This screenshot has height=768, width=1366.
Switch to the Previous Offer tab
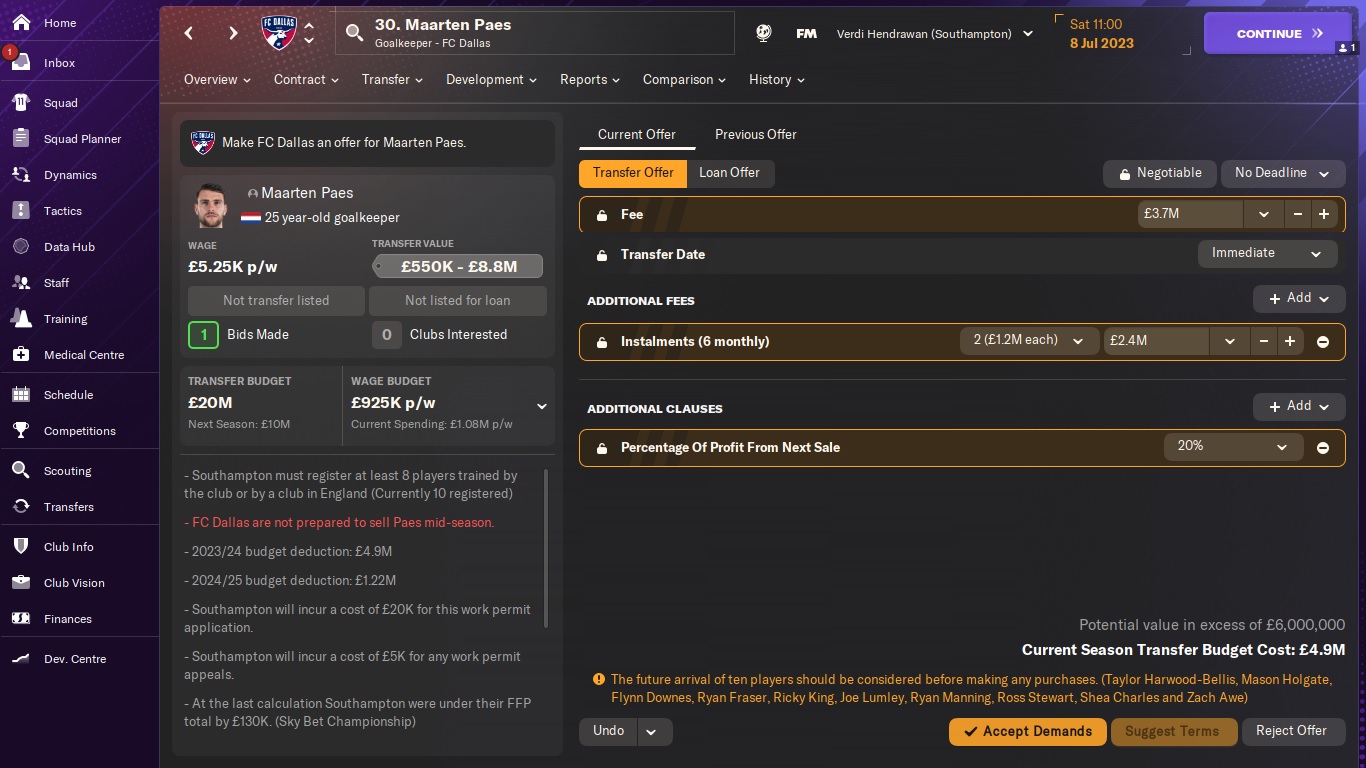click(x=755, y=134)
